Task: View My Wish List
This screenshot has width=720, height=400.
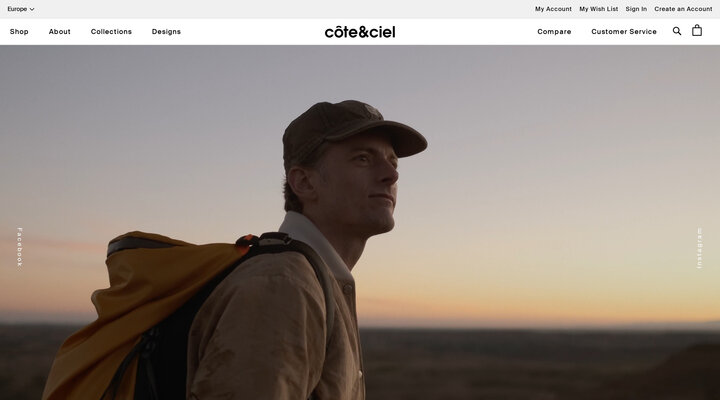Action: pos(599,9)
